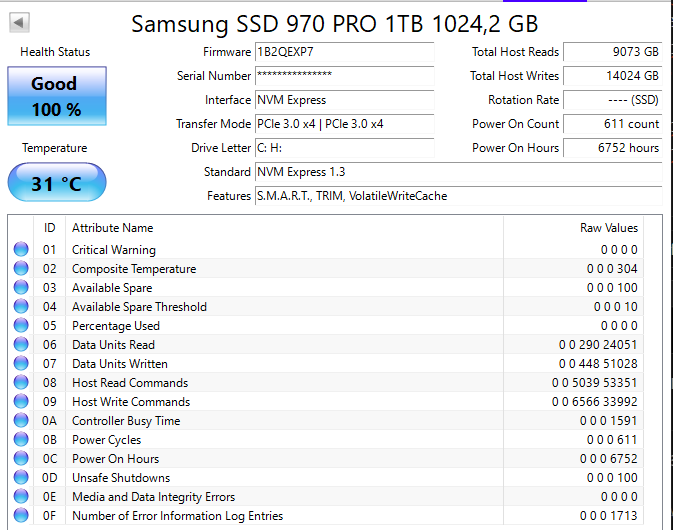Screen dimensions: 673x530
Task: Click the Good 100 % health status box
Action: click(57, 96)
